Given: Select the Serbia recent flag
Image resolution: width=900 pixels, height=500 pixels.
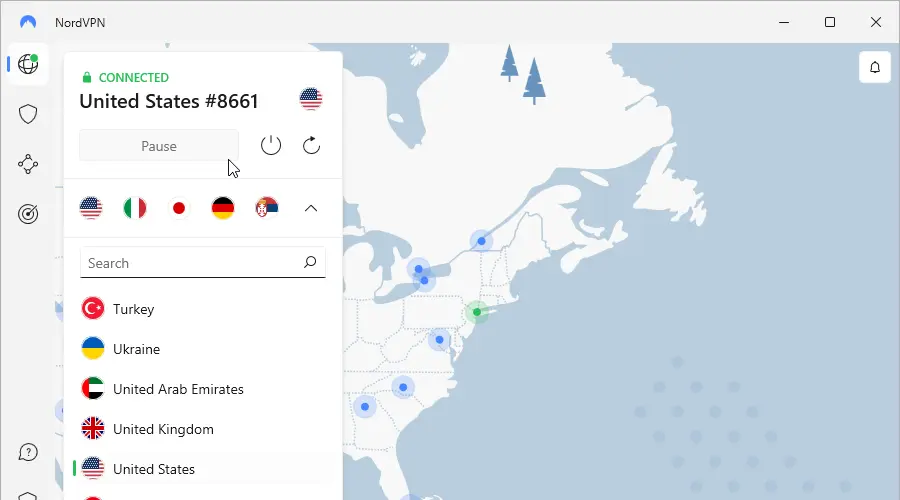Looking at the screenshot, I should tap(267, 208).
